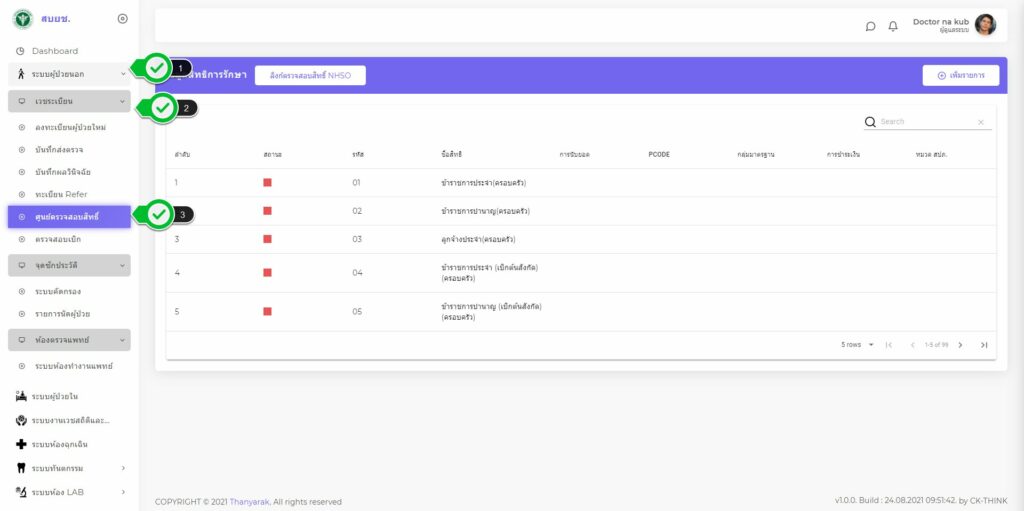The width and height of the screenshot is (1024, 511).
Task: Collapse the เวชระเบียน sidebar section
Action: (122, 101)
